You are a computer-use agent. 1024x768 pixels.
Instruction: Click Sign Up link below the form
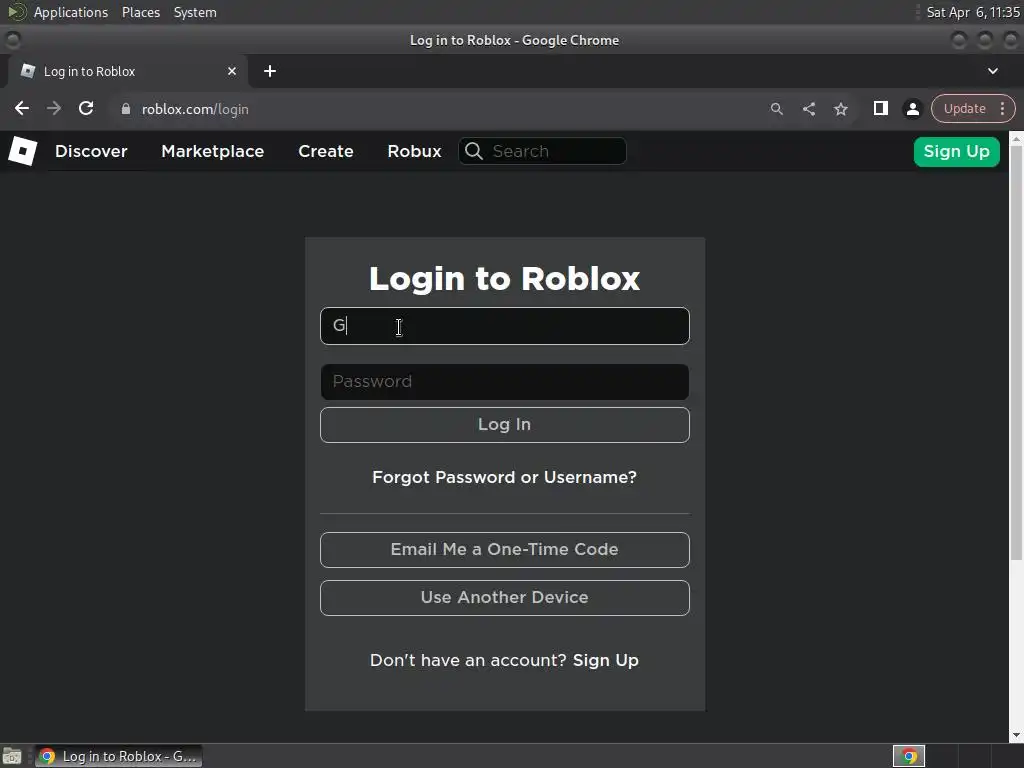(x=605, y=660)
